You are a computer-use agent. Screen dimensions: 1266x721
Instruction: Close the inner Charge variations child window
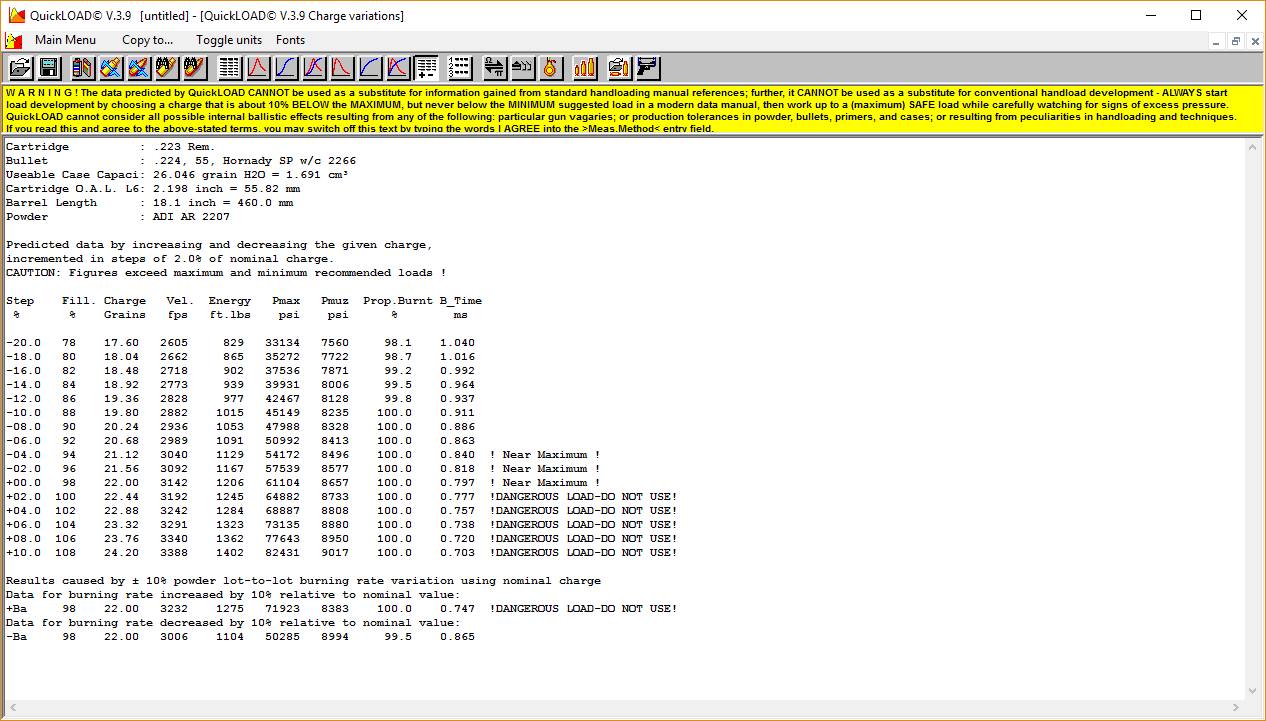pos(1254,41)
